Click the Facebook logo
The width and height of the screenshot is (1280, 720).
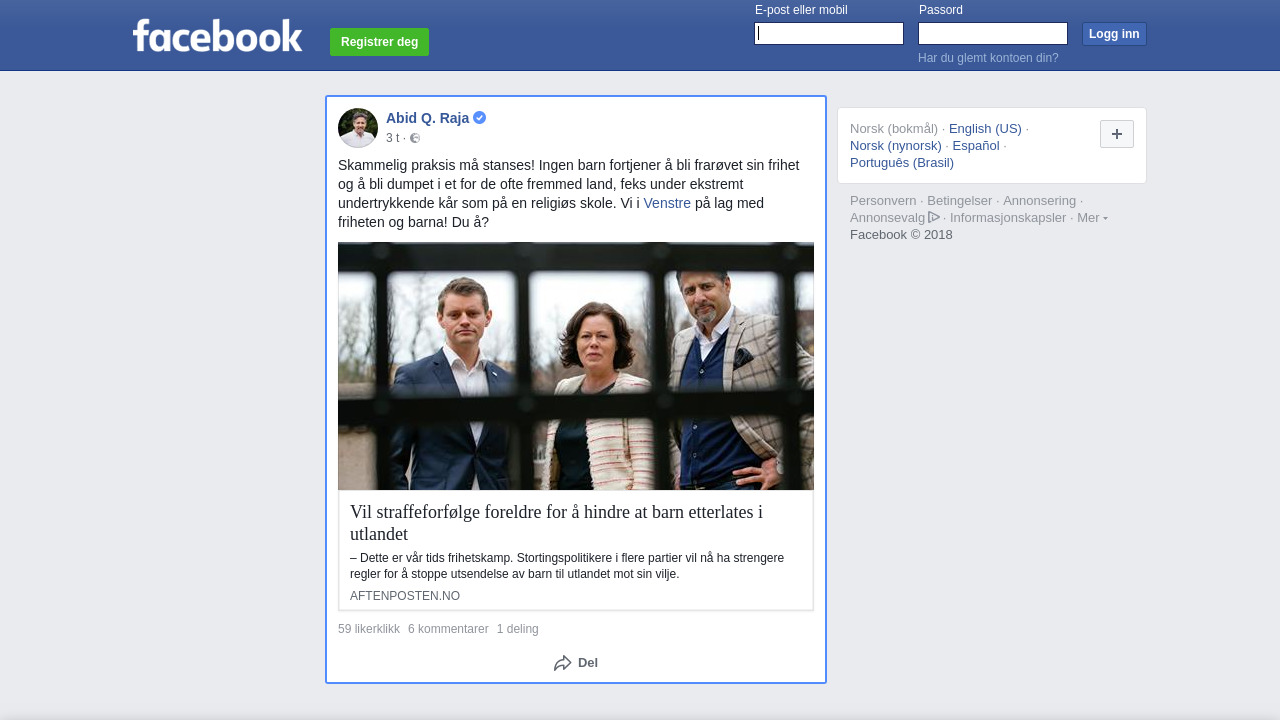click(217, 36)
